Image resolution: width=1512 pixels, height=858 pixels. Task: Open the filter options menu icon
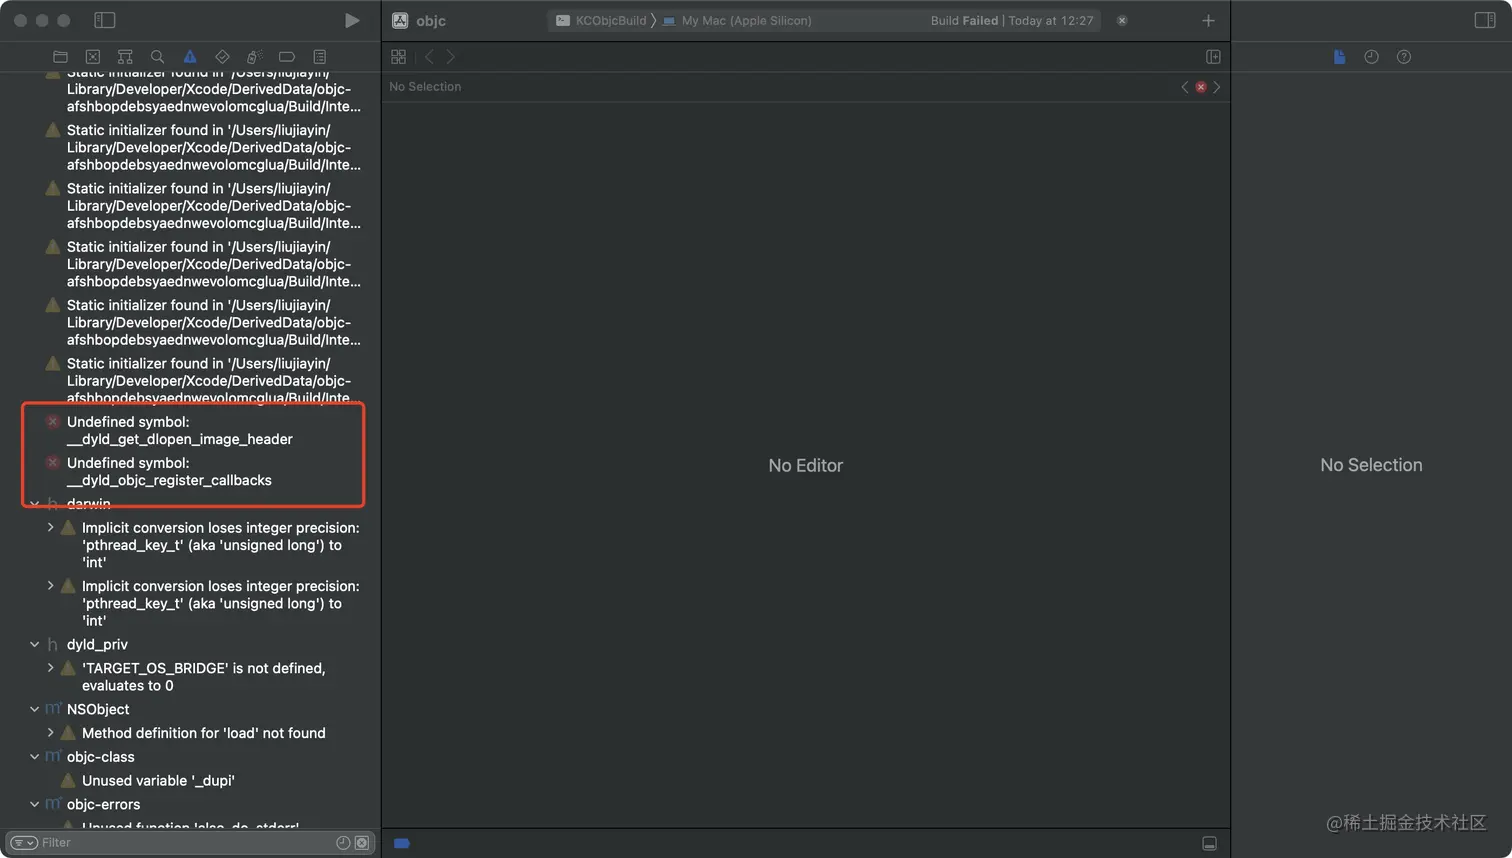[24, 843]
